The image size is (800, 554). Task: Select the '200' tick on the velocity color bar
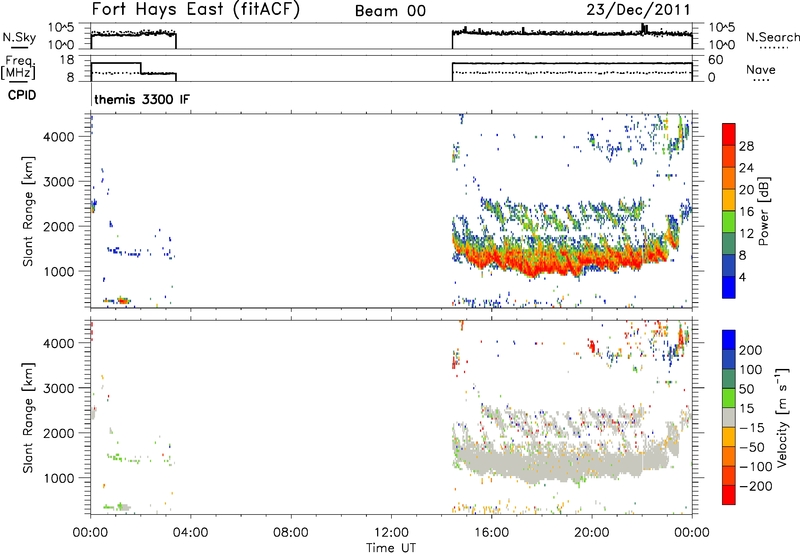[x=751, y=350]
